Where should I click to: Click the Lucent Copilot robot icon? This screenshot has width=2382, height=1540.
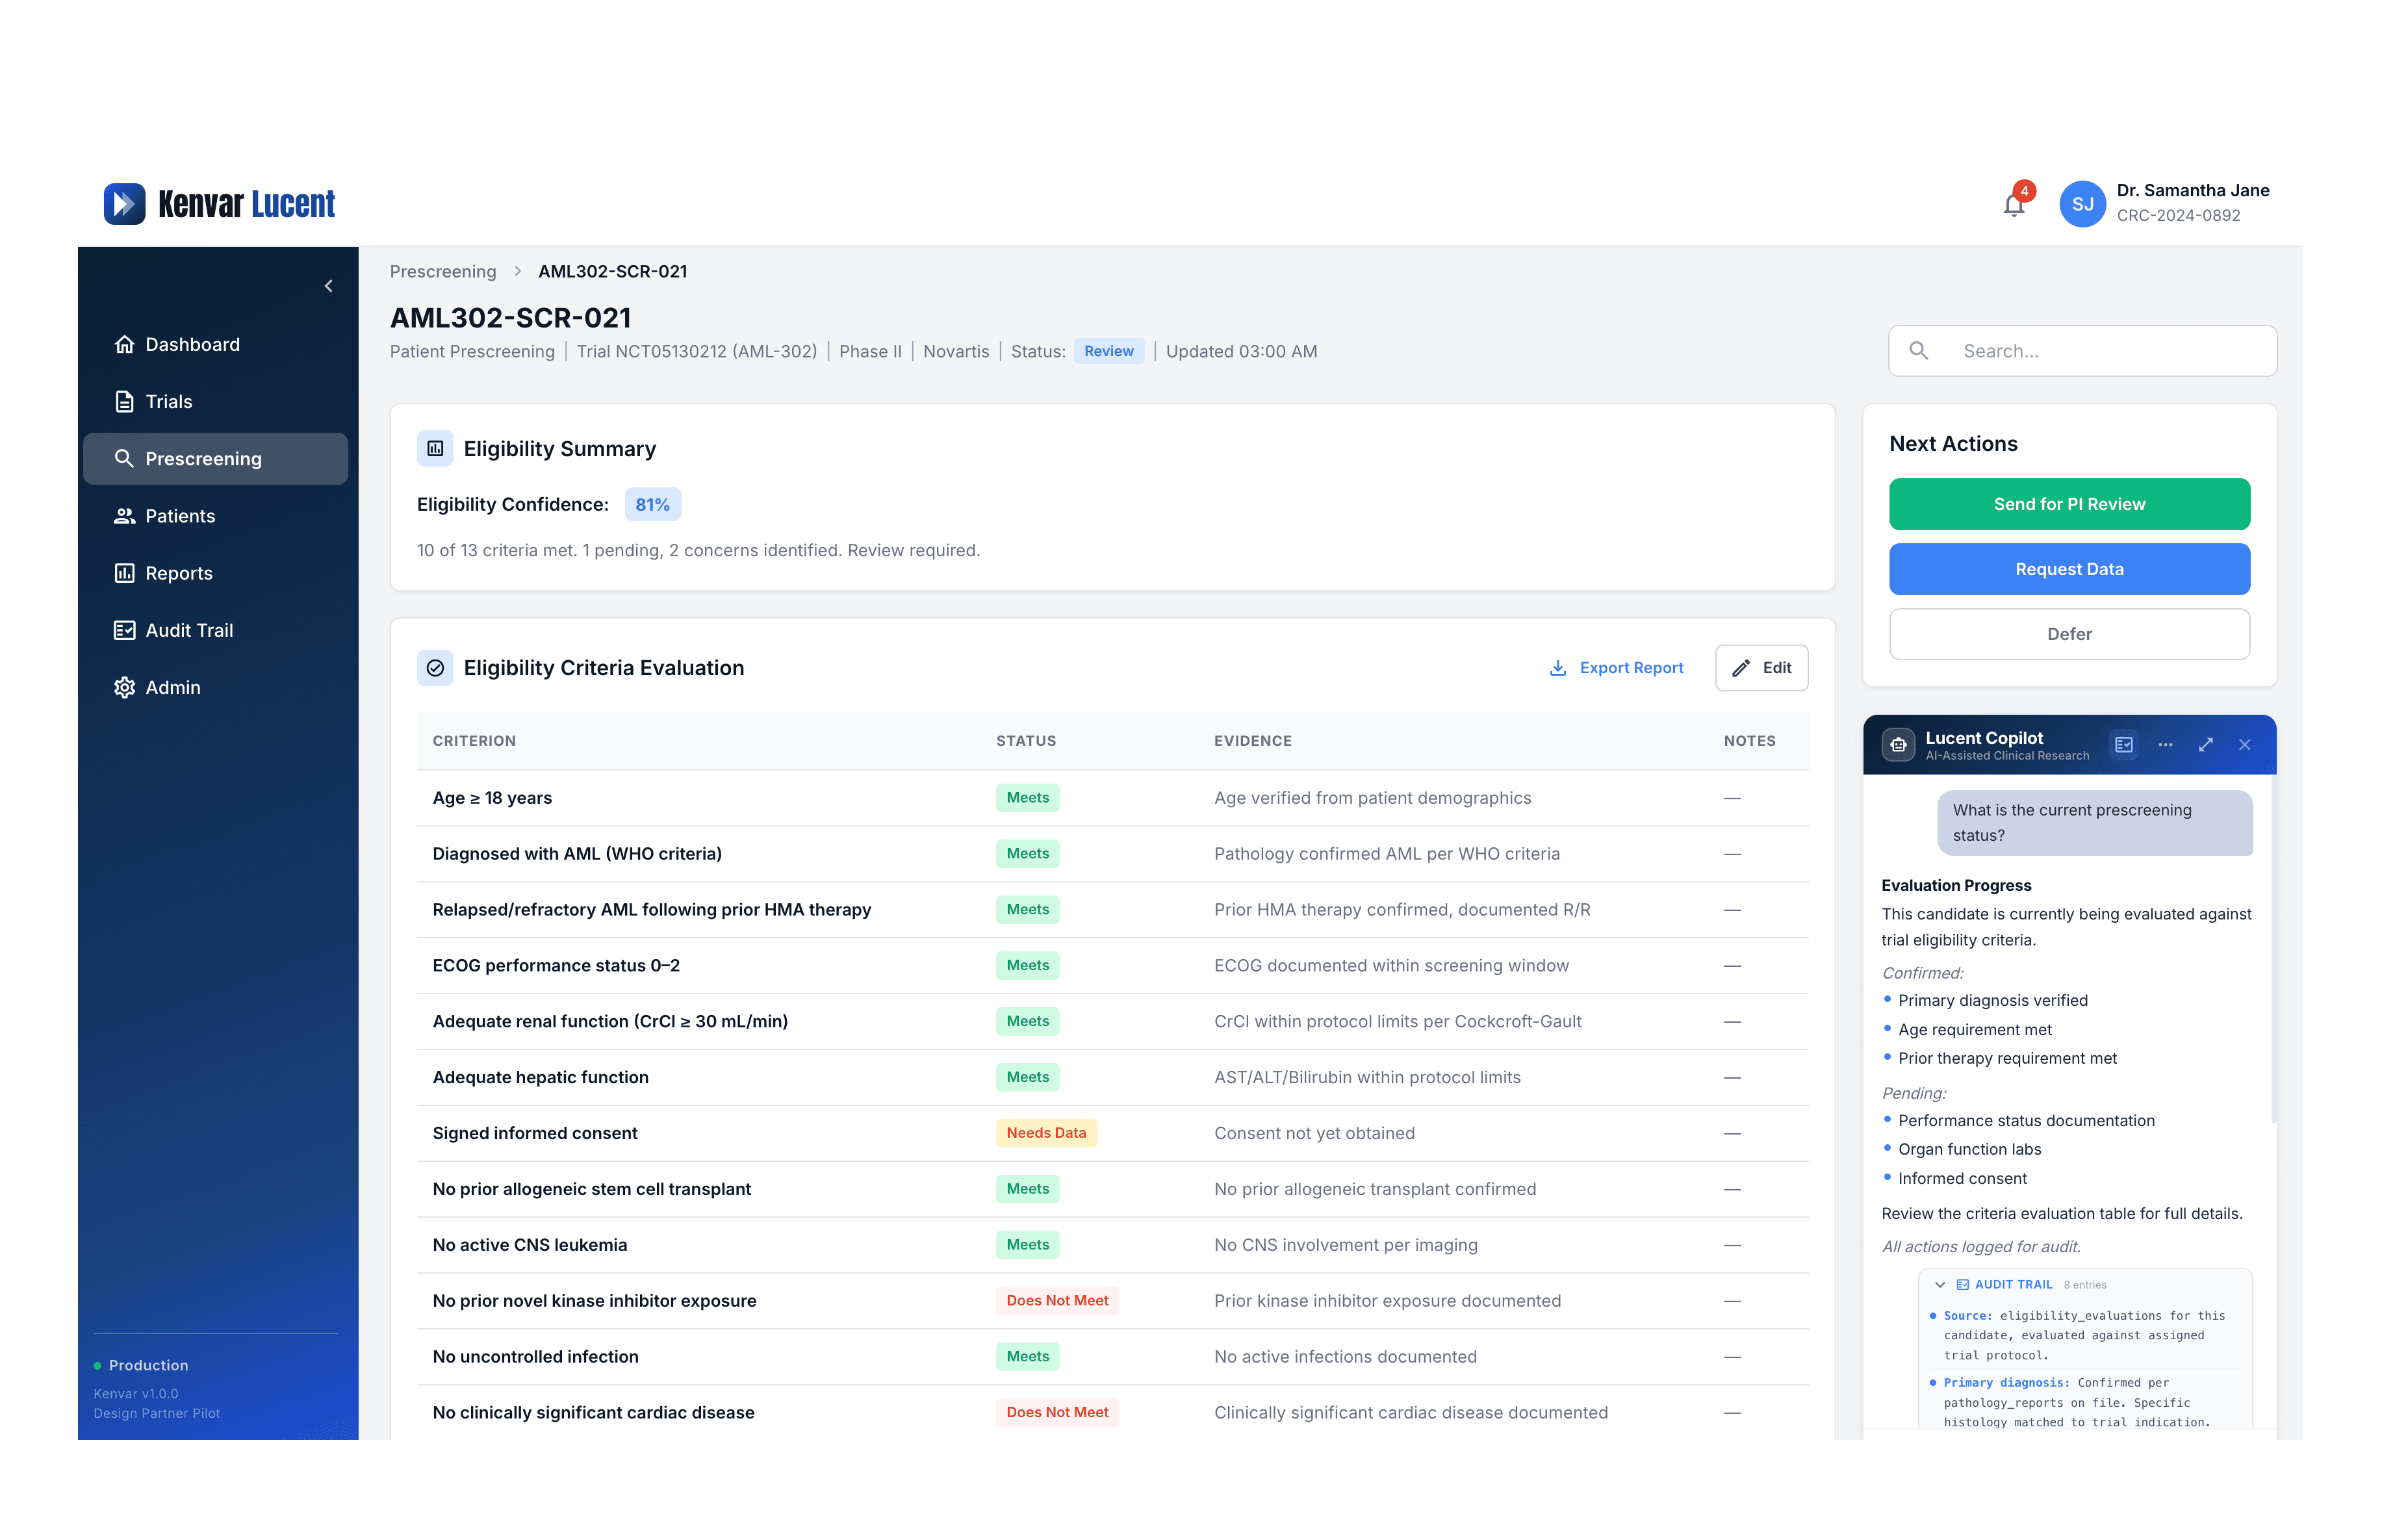[1898, 745]
